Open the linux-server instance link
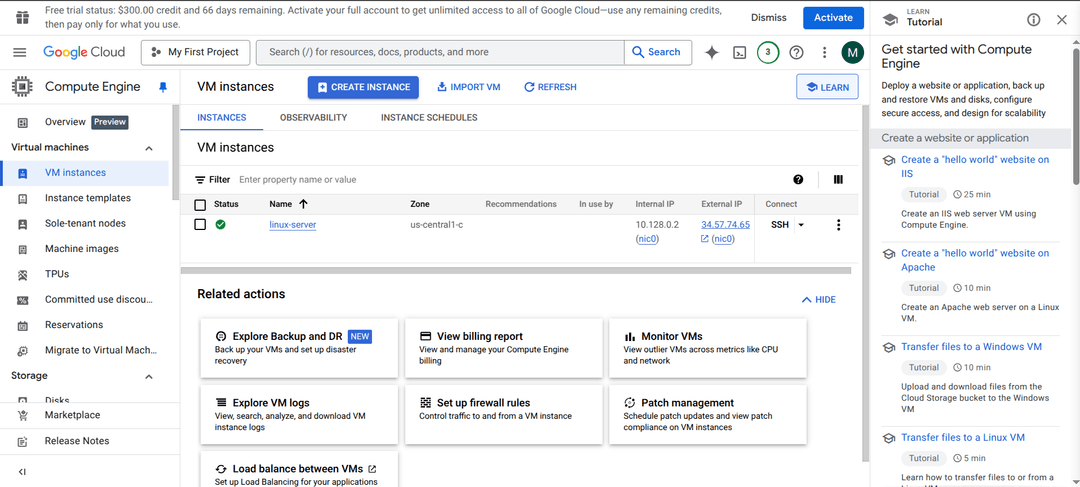 [293, 225]
